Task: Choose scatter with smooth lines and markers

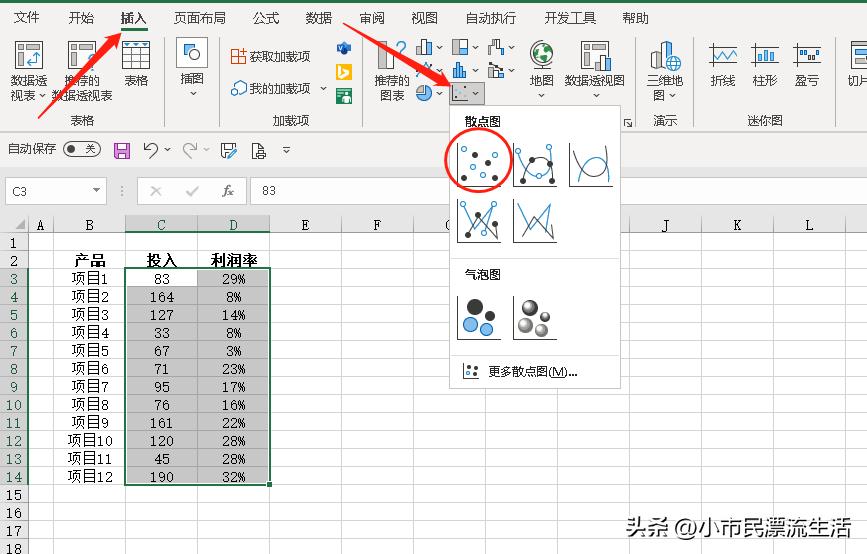Action: pyautogui.click(x=535, y=164)
